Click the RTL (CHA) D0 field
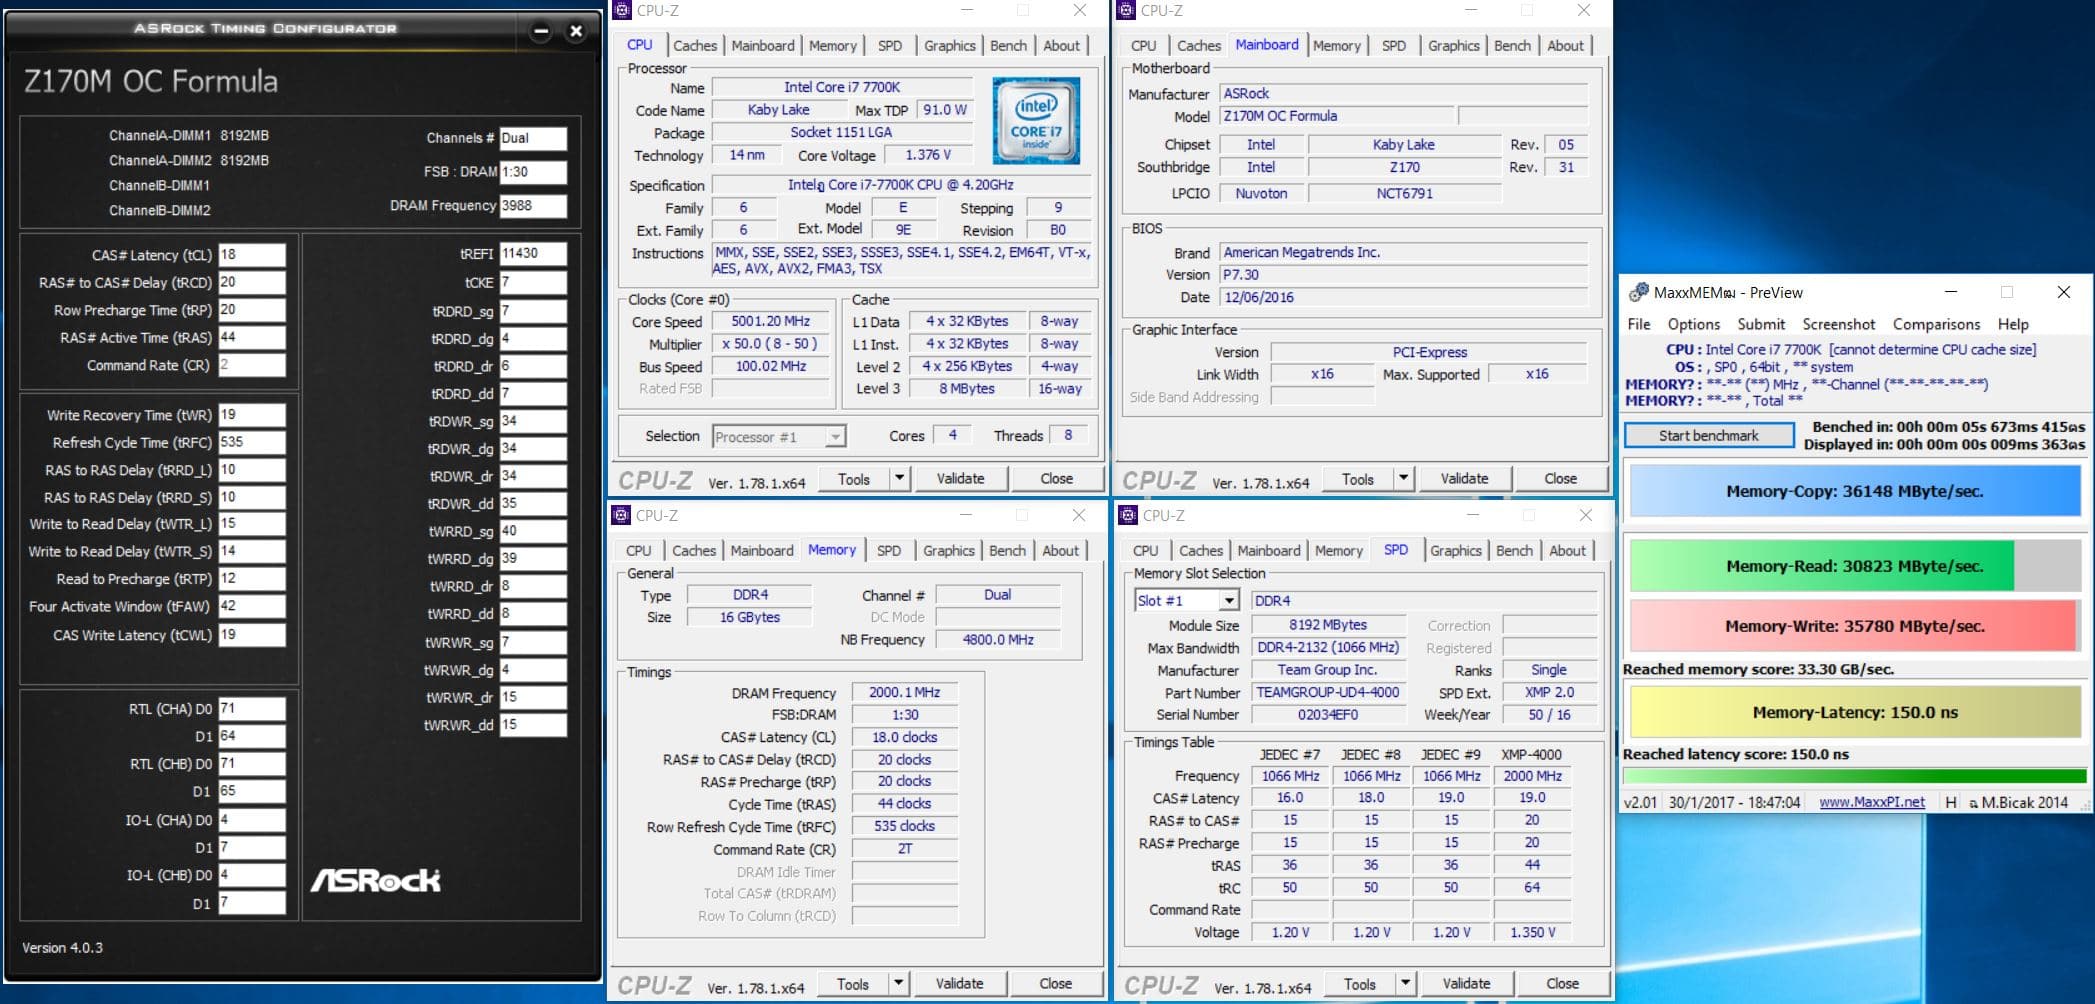This screenshot has height=1004, width=2095. coord(252,709)
